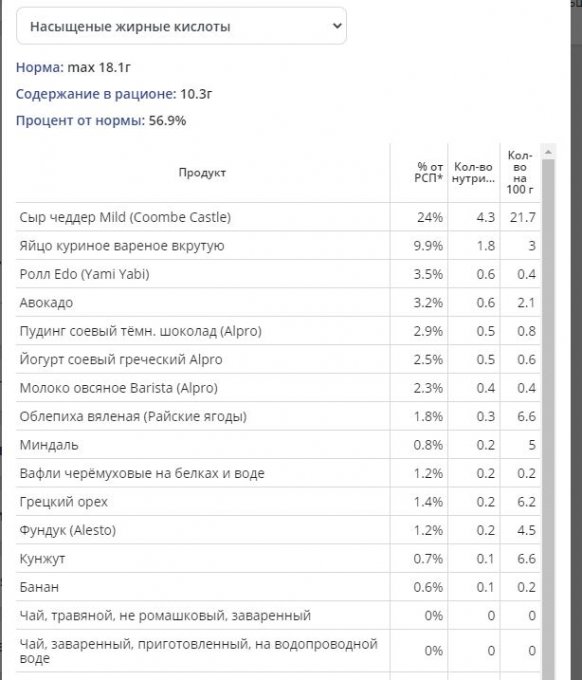Select the Сыр чеддер Mild row
This screenshot has width=582, height=680.
coord(278,217)
